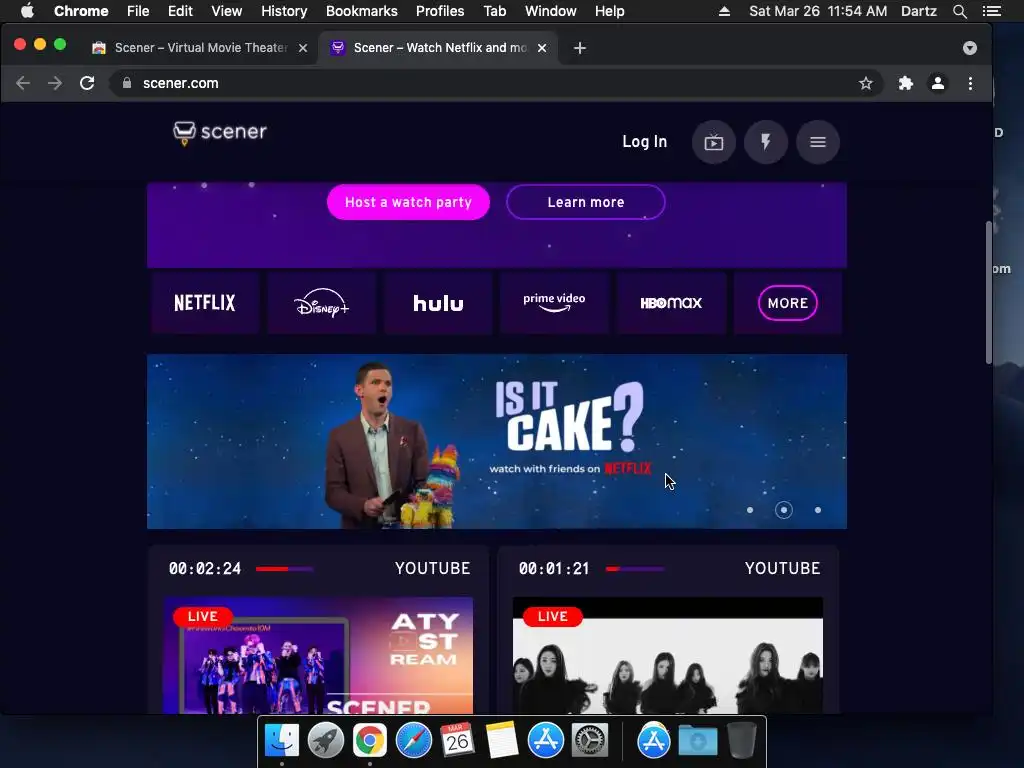This screenshot has height=768, width=1024.
Task: Select first carousel dot indicator
Action: [750, 510]
